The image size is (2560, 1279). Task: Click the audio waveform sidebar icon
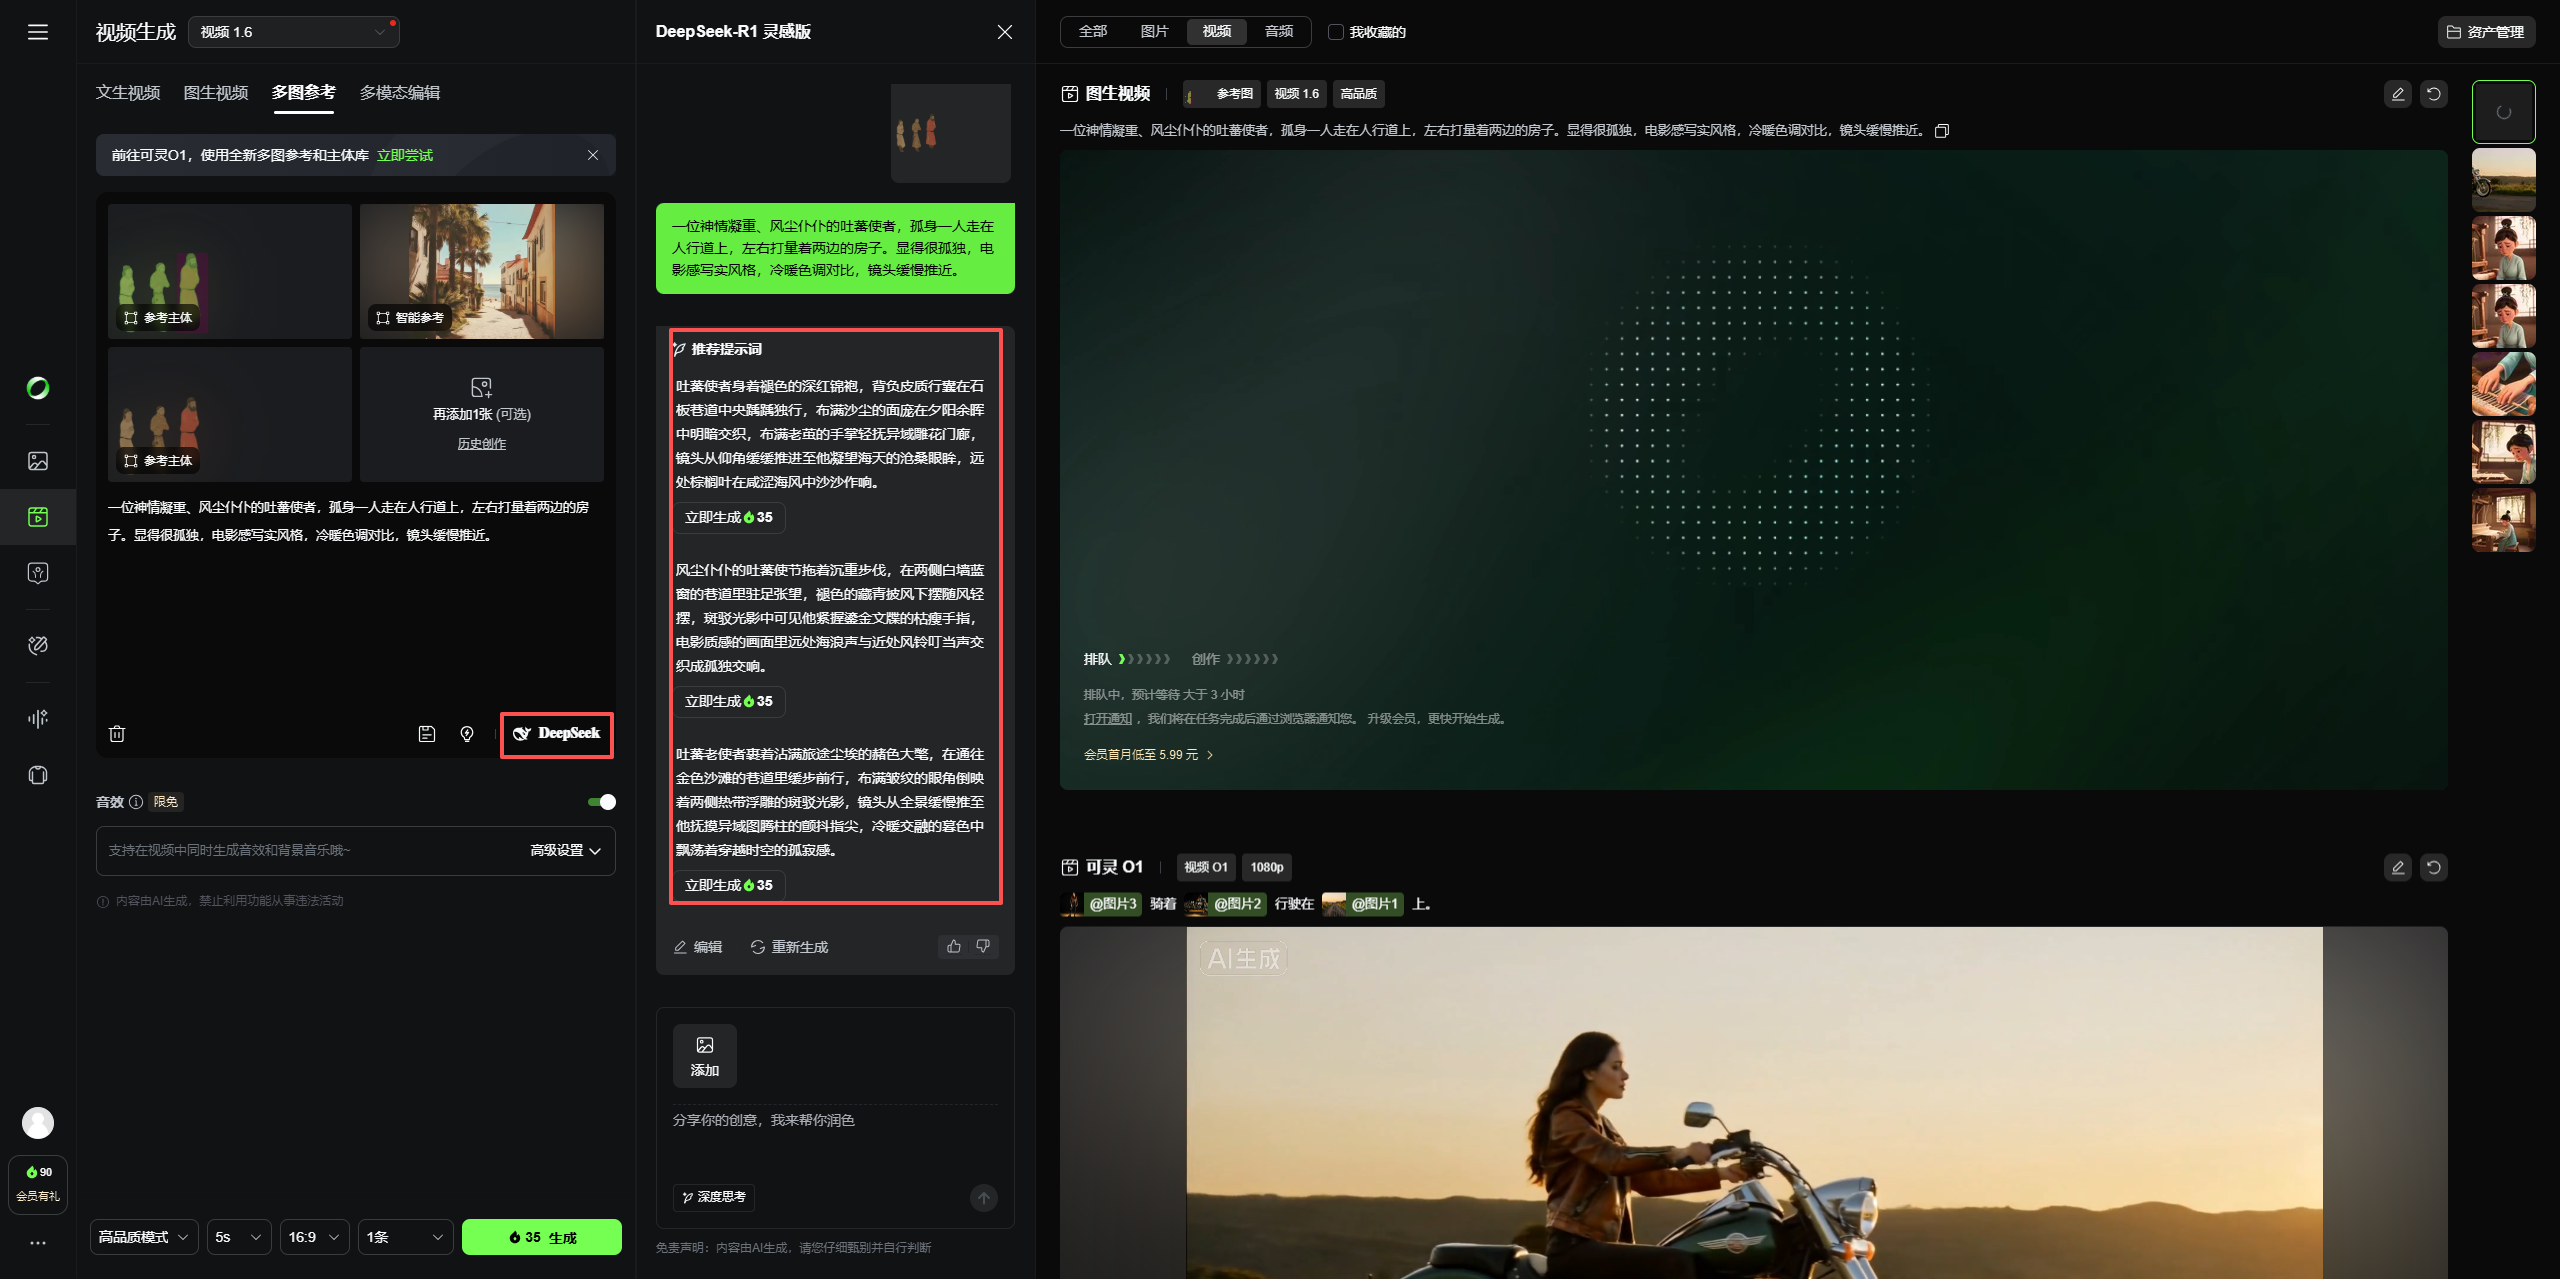click(38, 719)
